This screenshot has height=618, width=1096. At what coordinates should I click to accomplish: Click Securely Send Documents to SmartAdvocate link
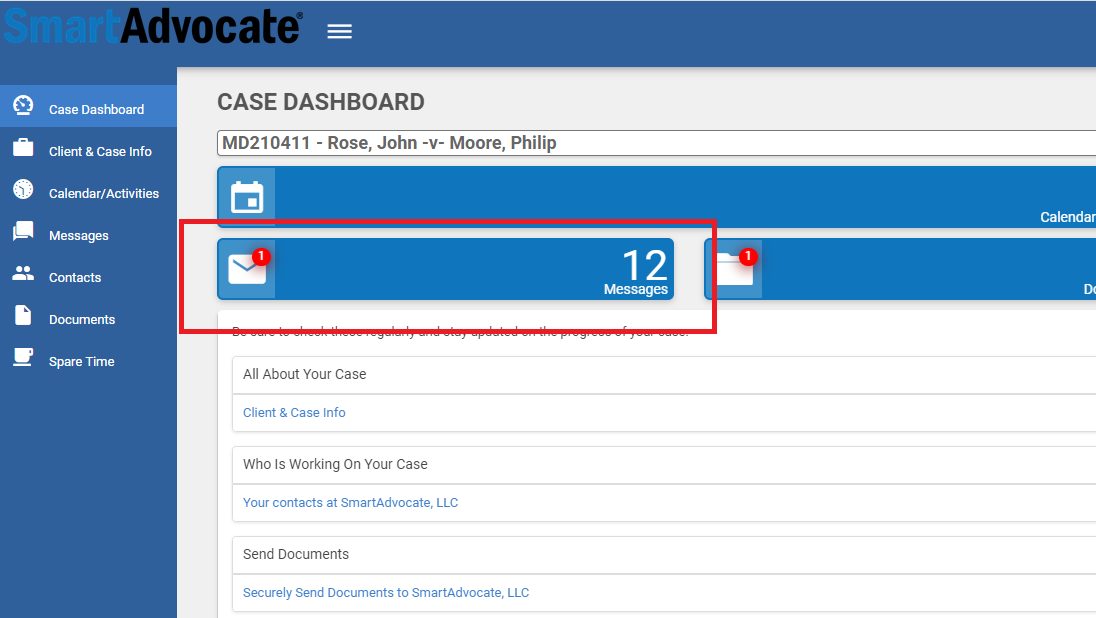(386, 593)
